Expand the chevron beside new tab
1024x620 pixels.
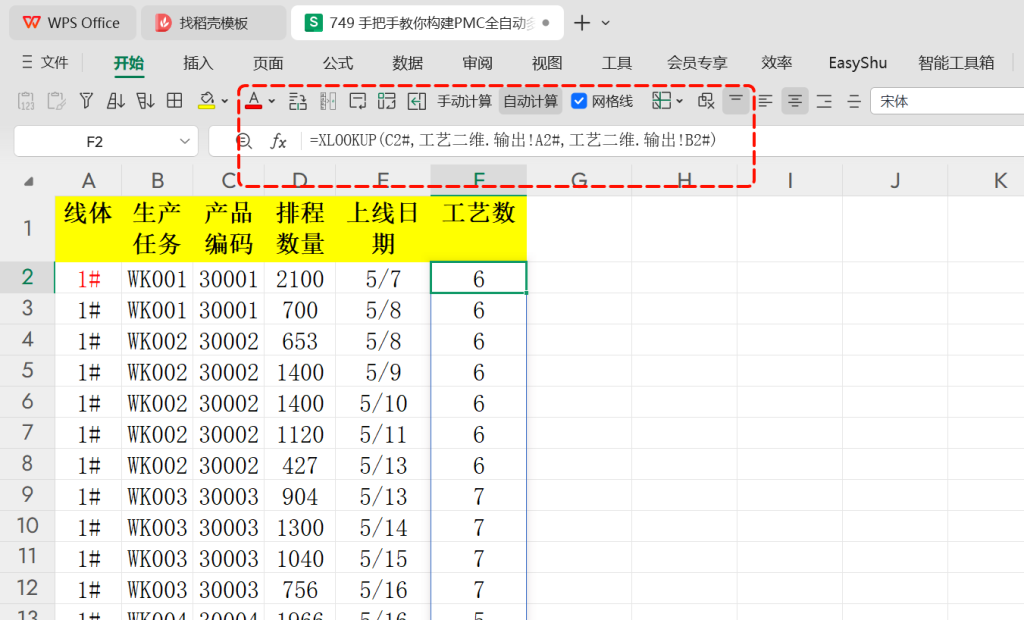tap(606, 23)
